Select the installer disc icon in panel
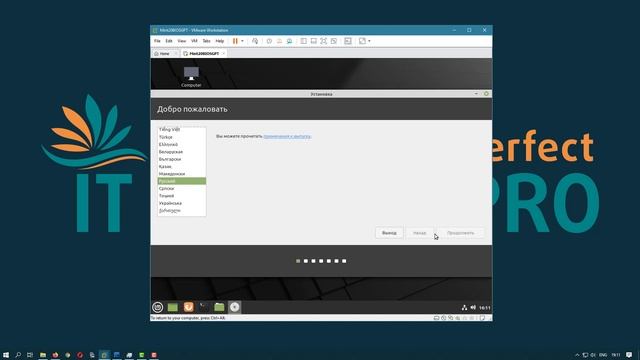The width and height of the screenshot is (640, 360). [234, 307]
